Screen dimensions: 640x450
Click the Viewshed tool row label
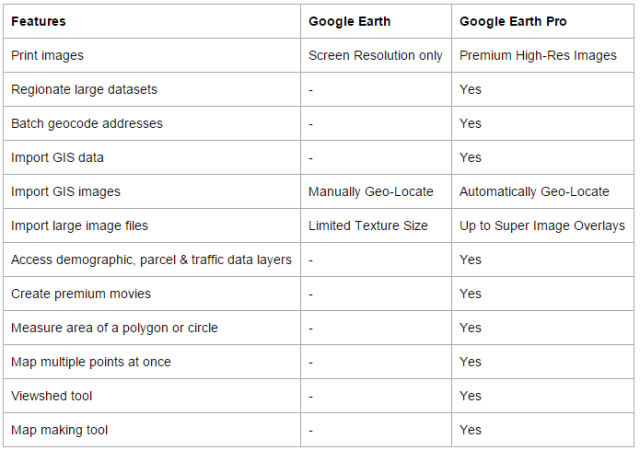(x=52, y=396)
